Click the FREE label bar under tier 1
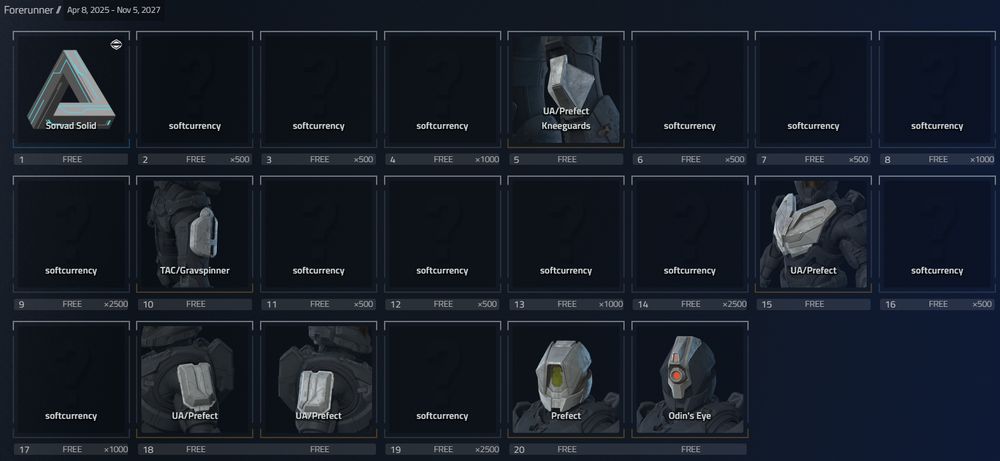This screenshot has height=461, width=1000. 71,159
